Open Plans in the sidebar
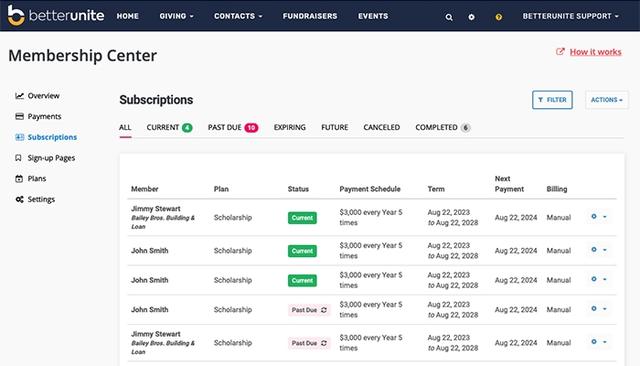Image resolution: width=640 pixels, height=366 pixels. tap(37, 179)
